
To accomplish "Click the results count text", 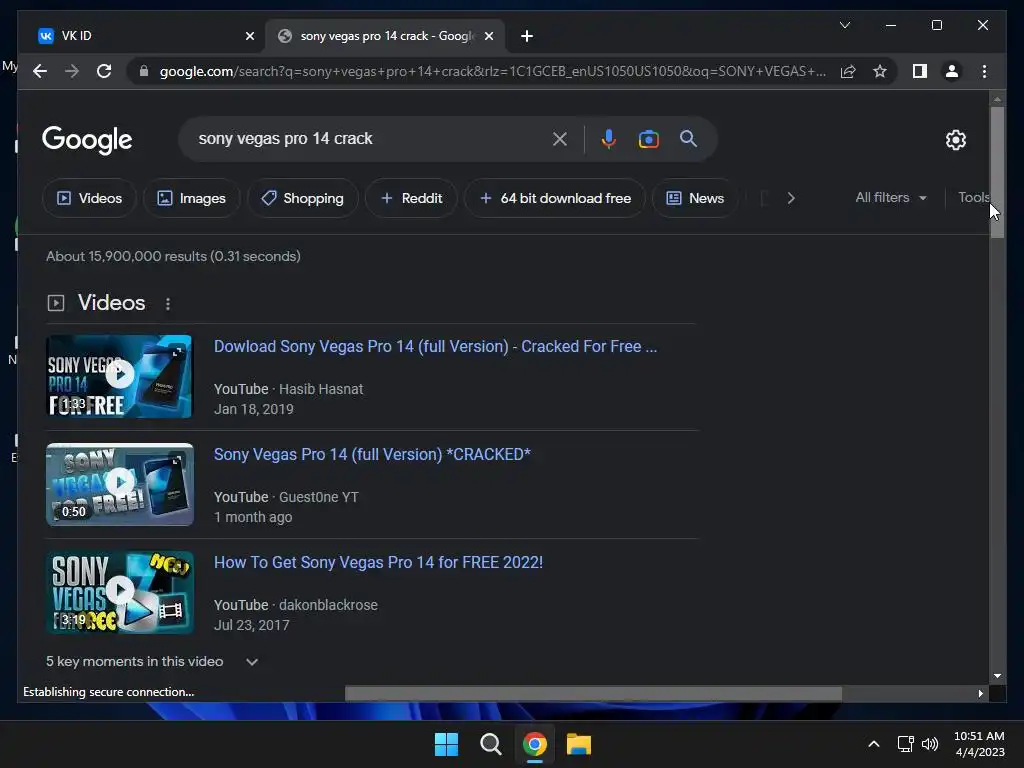I will (x=173, y=256).
